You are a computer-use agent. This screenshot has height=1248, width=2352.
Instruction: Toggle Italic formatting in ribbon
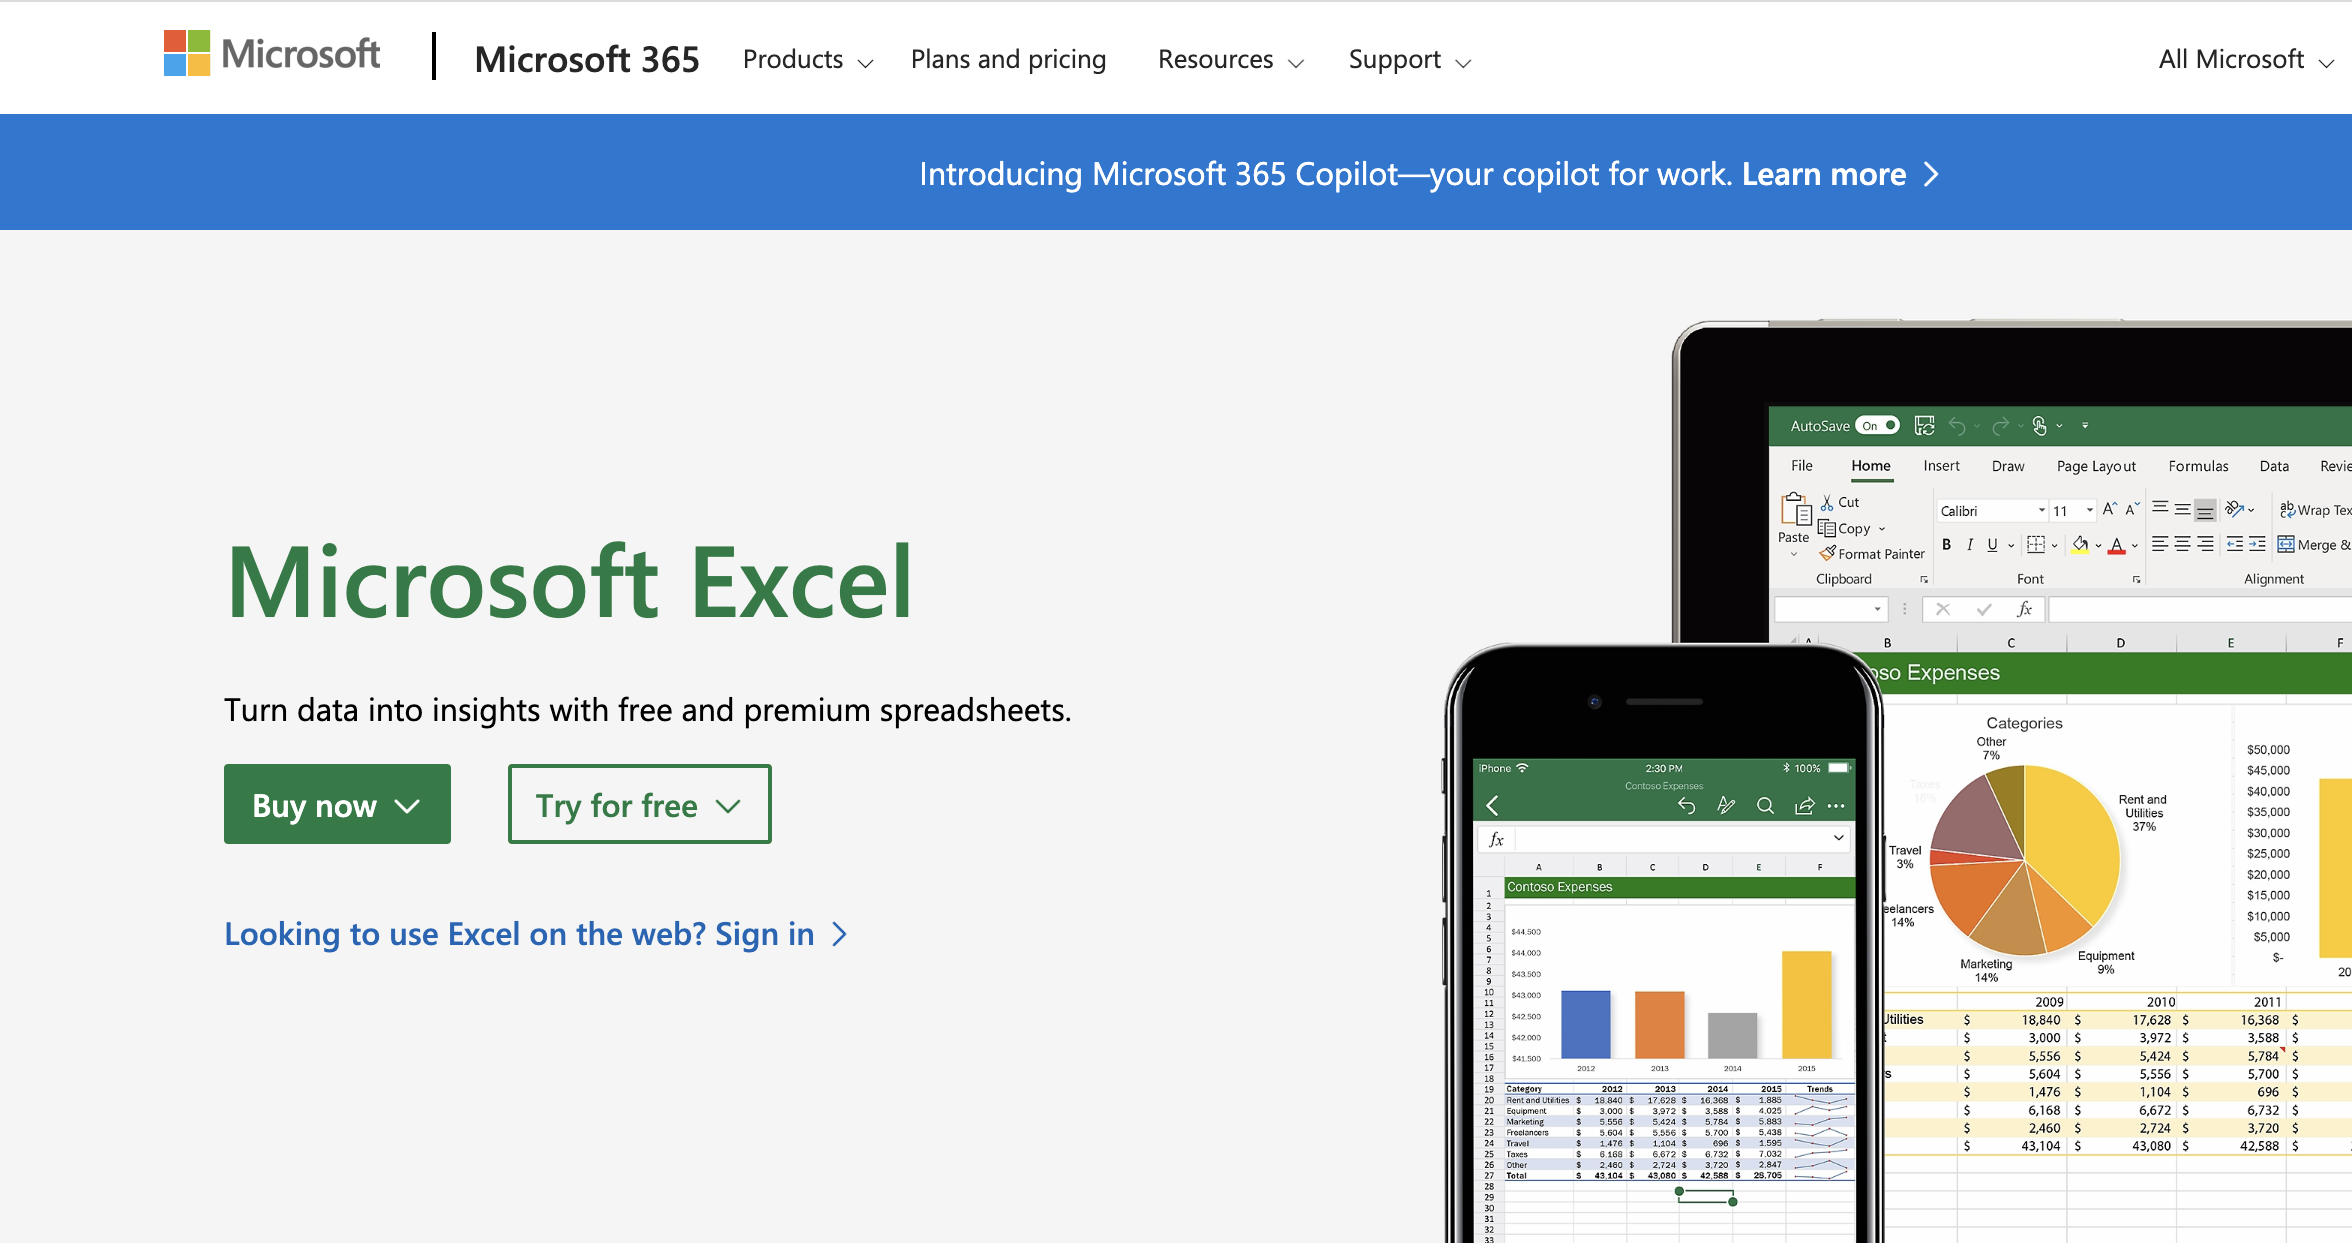(1969, 545)
